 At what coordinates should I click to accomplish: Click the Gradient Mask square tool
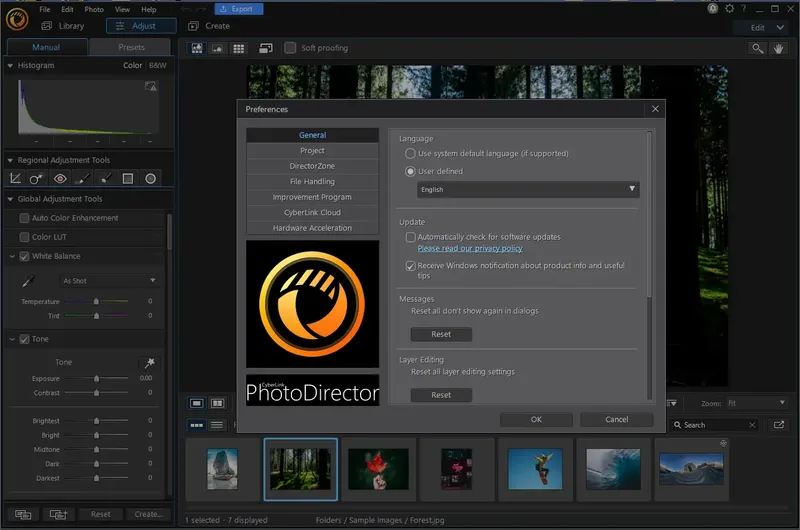[x=128, y=179]
